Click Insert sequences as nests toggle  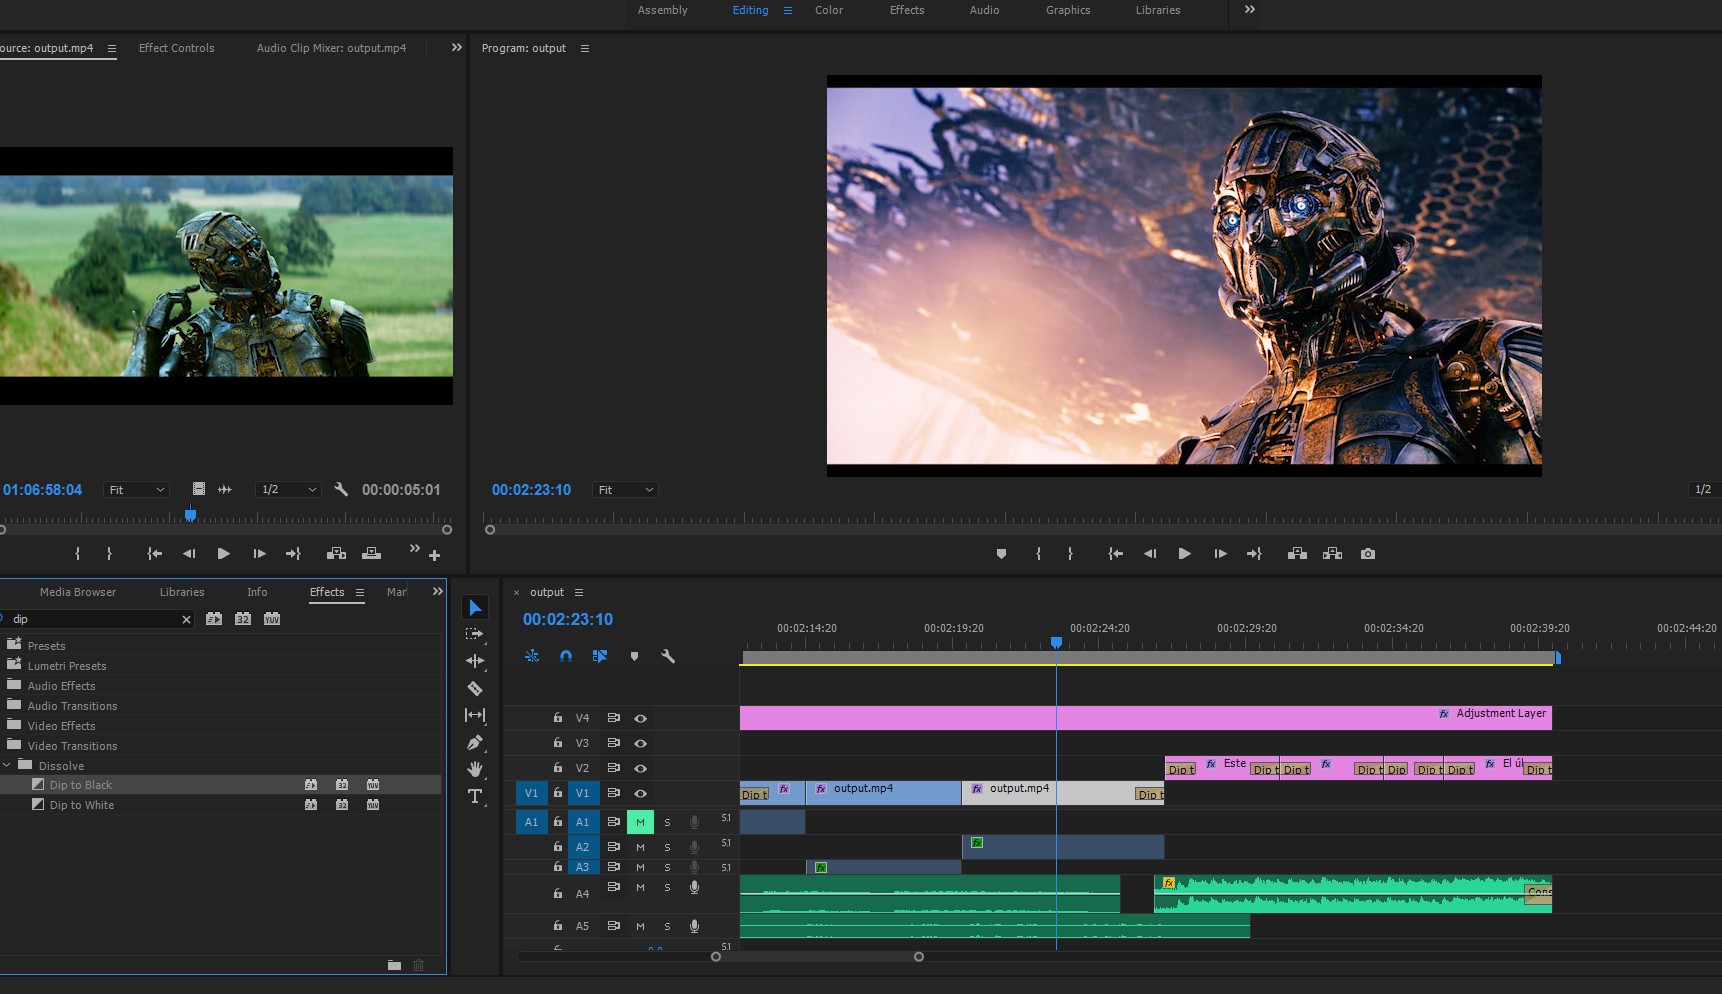(x=532, y=656)
